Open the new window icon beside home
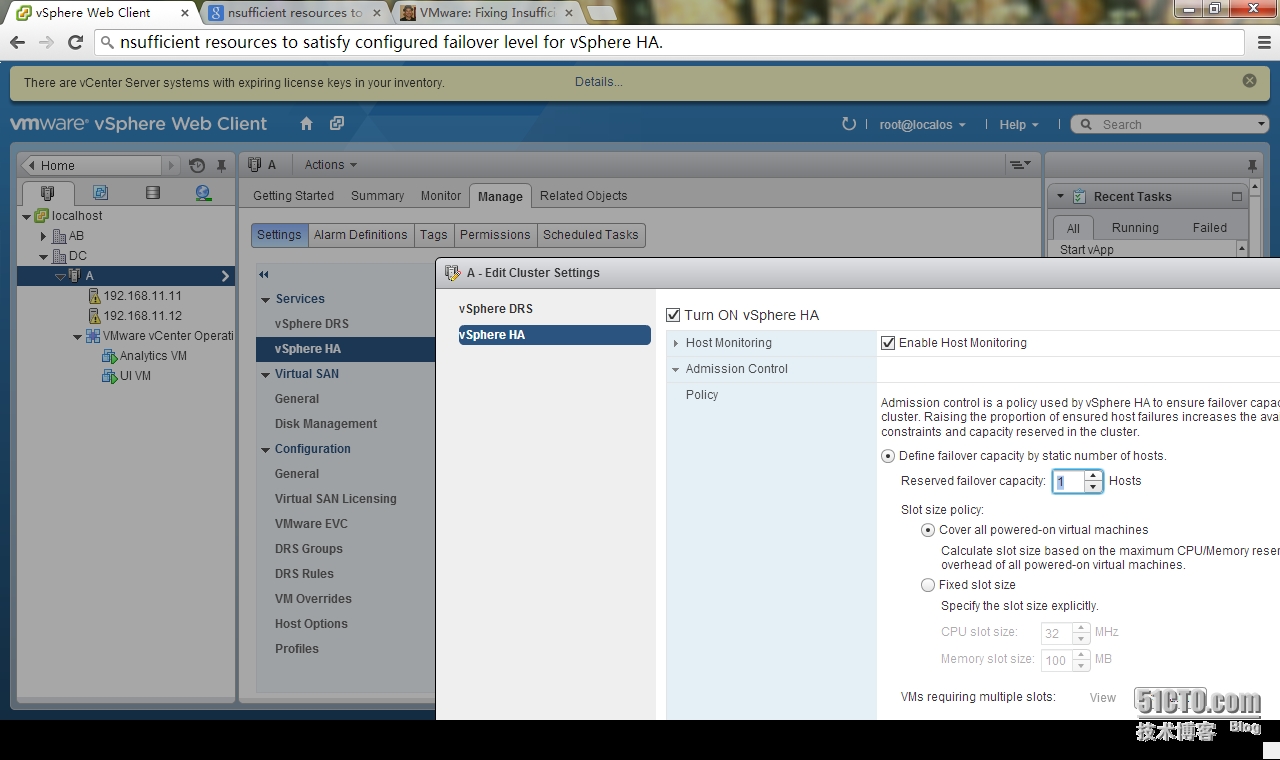Image resolution: width=1280 pixels, height=760 pixels. click(337, 124)
